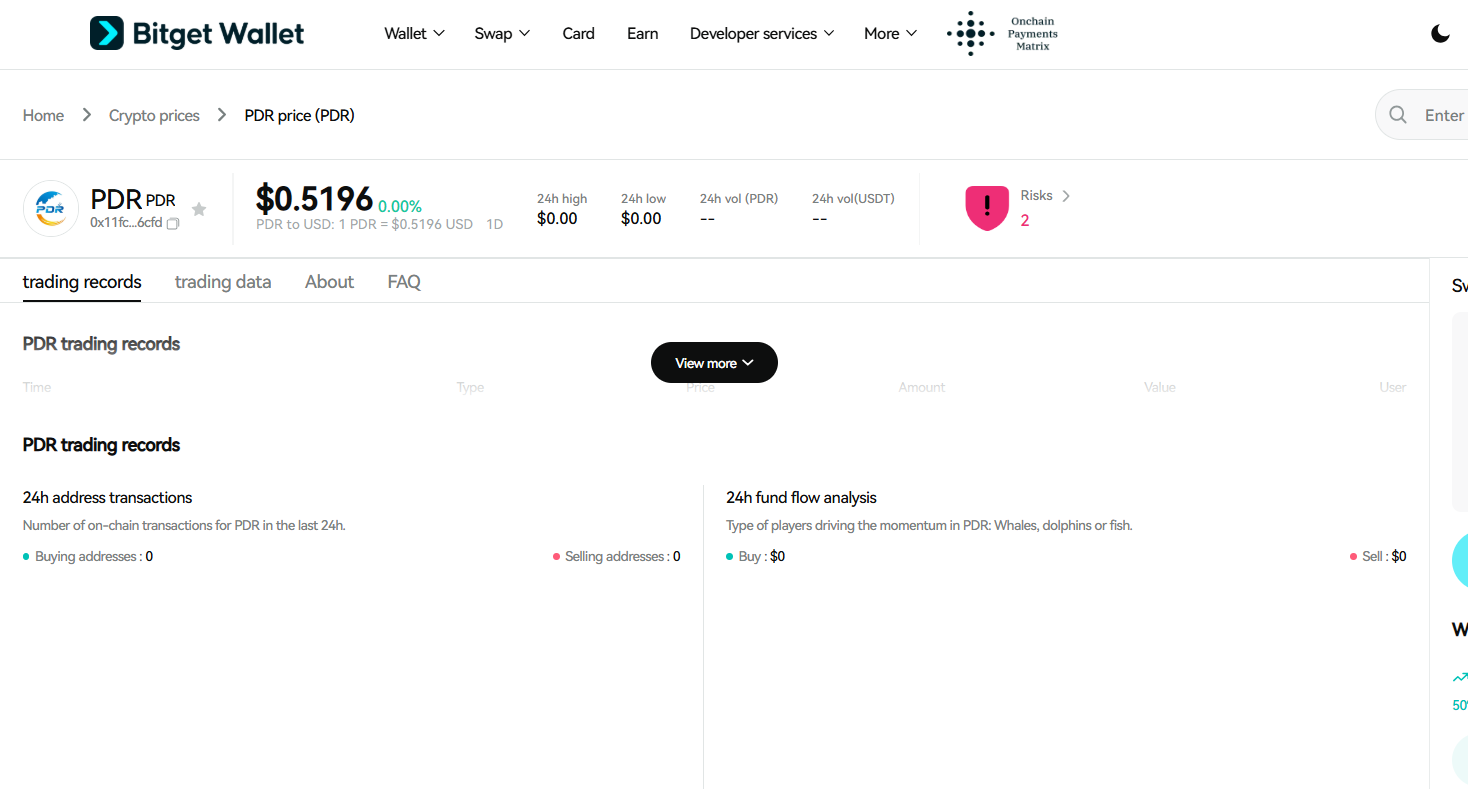Toggle dark mode with the moon icon

click(x=1440, y=33)
